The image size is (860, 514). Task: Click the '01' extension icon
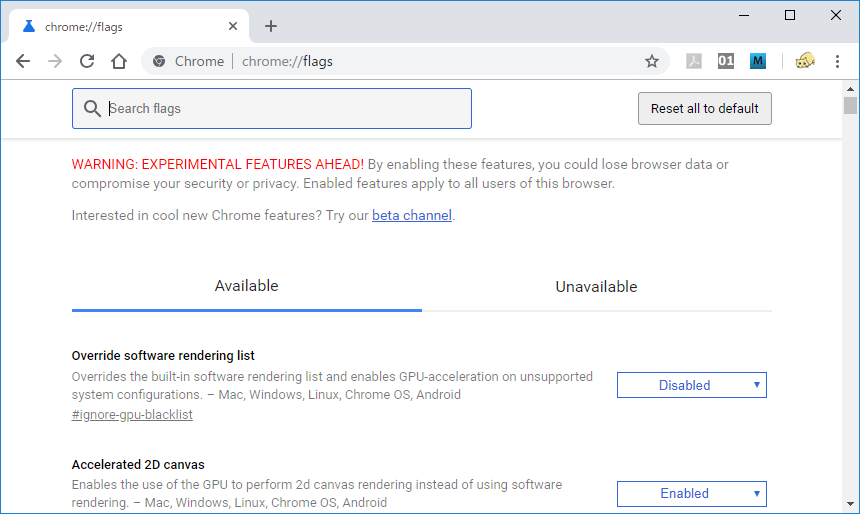pos(726,61)
